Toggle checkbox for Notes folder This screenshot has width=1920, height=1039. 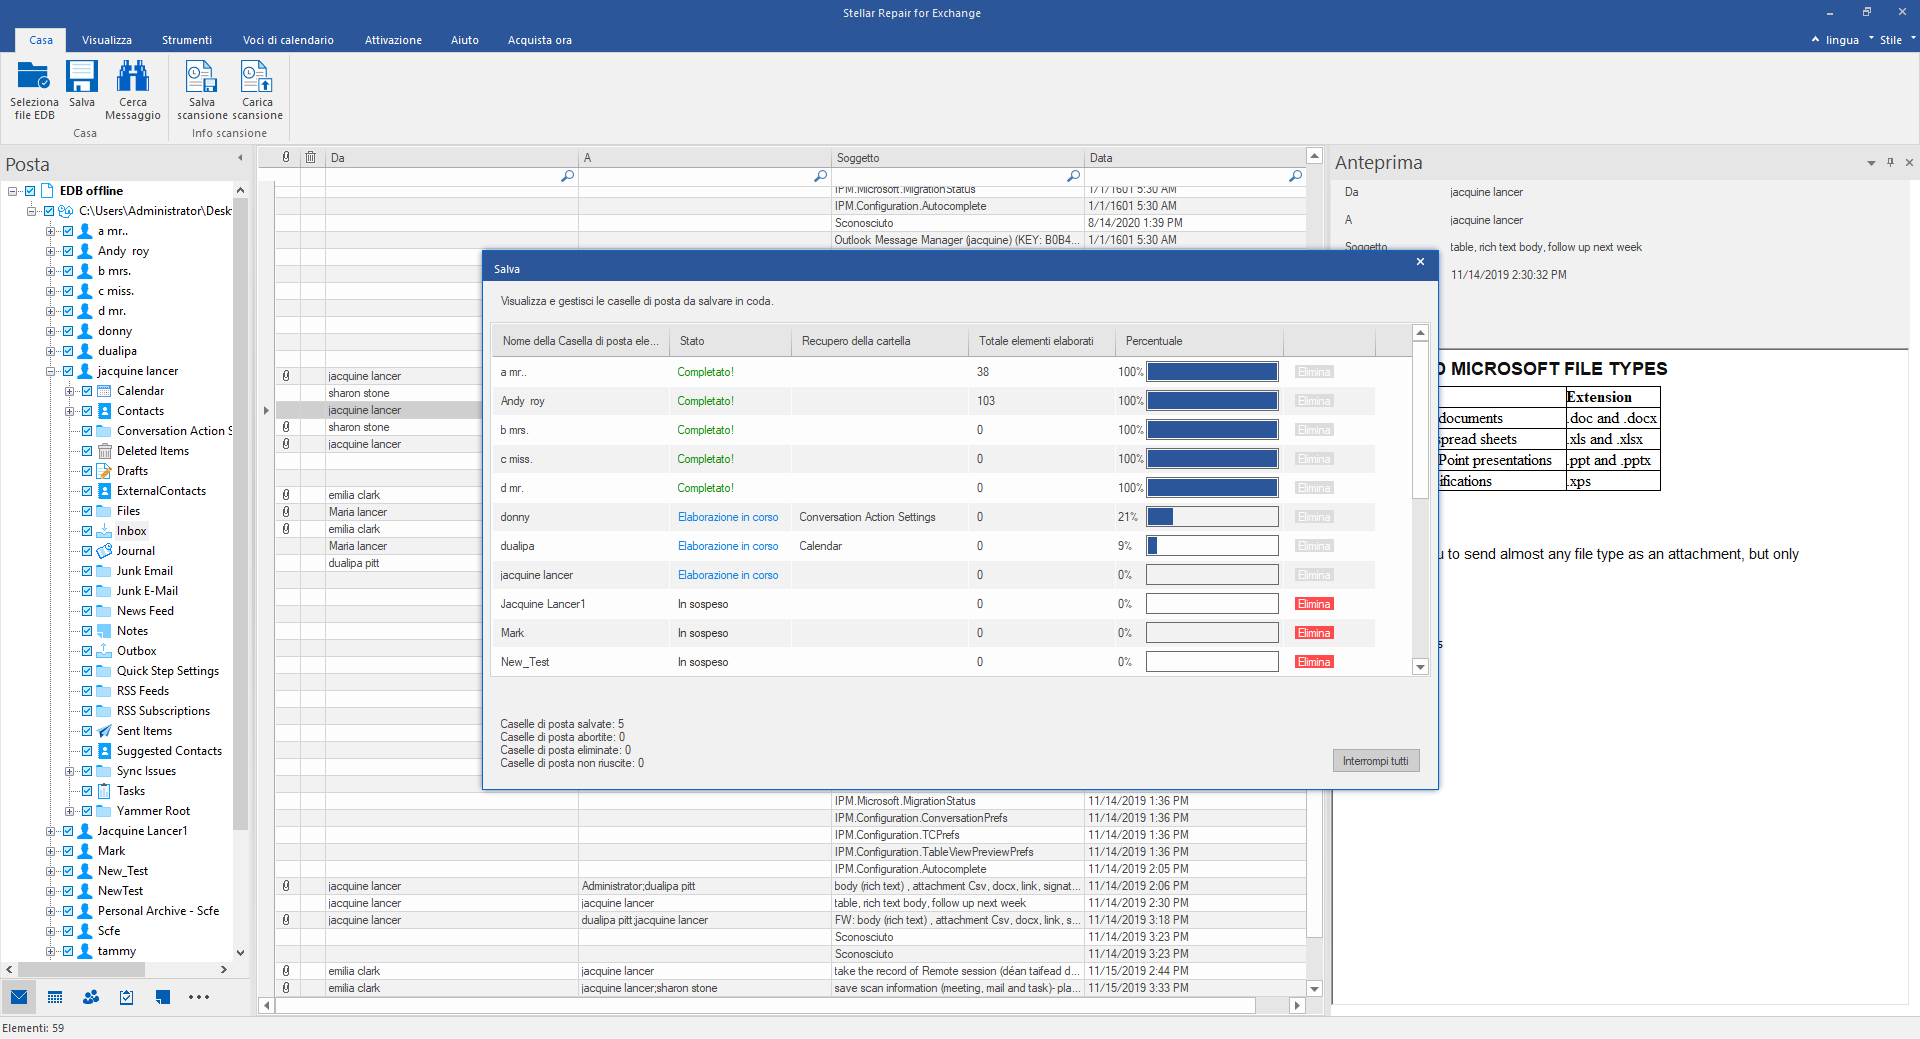pos(87,631)
